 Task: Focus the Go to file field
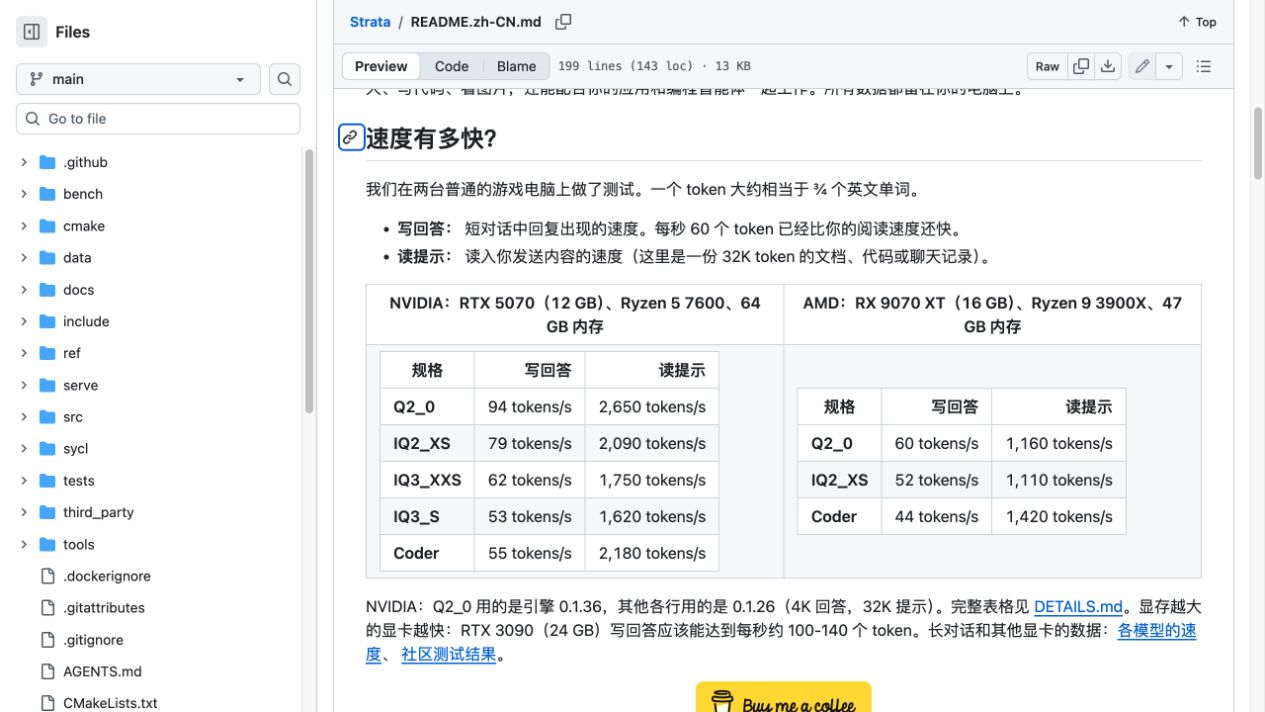[158, 118]
